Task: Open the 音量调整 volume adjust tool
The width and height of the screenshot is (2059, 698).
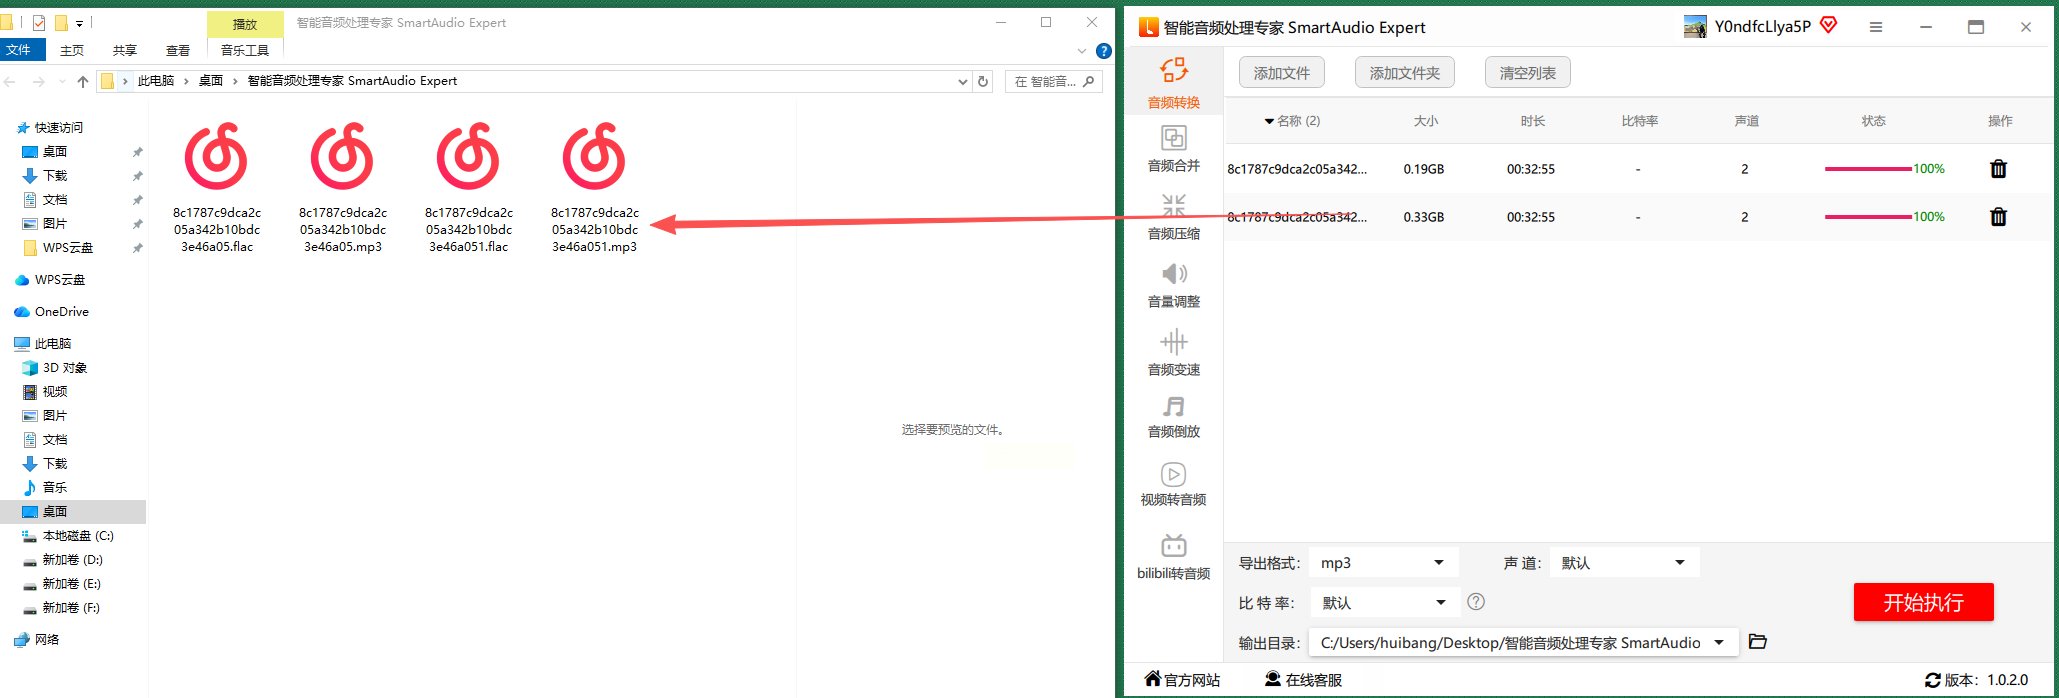Action: click(1173, 284)
